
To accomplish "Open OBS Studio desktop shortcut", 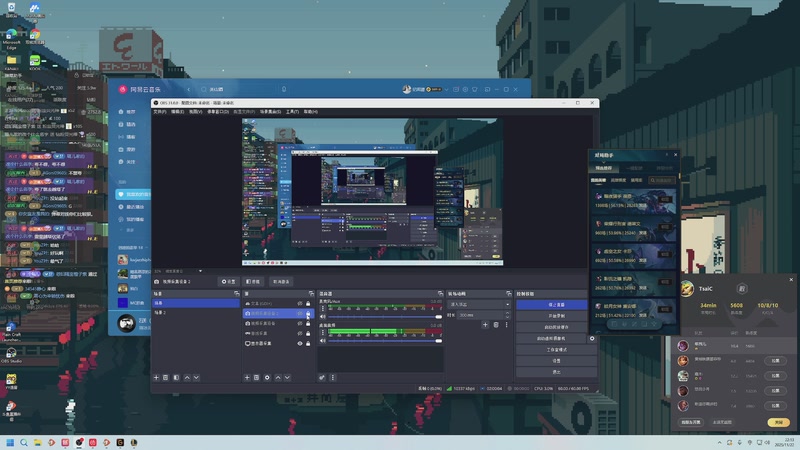I will tap(11, 355).
